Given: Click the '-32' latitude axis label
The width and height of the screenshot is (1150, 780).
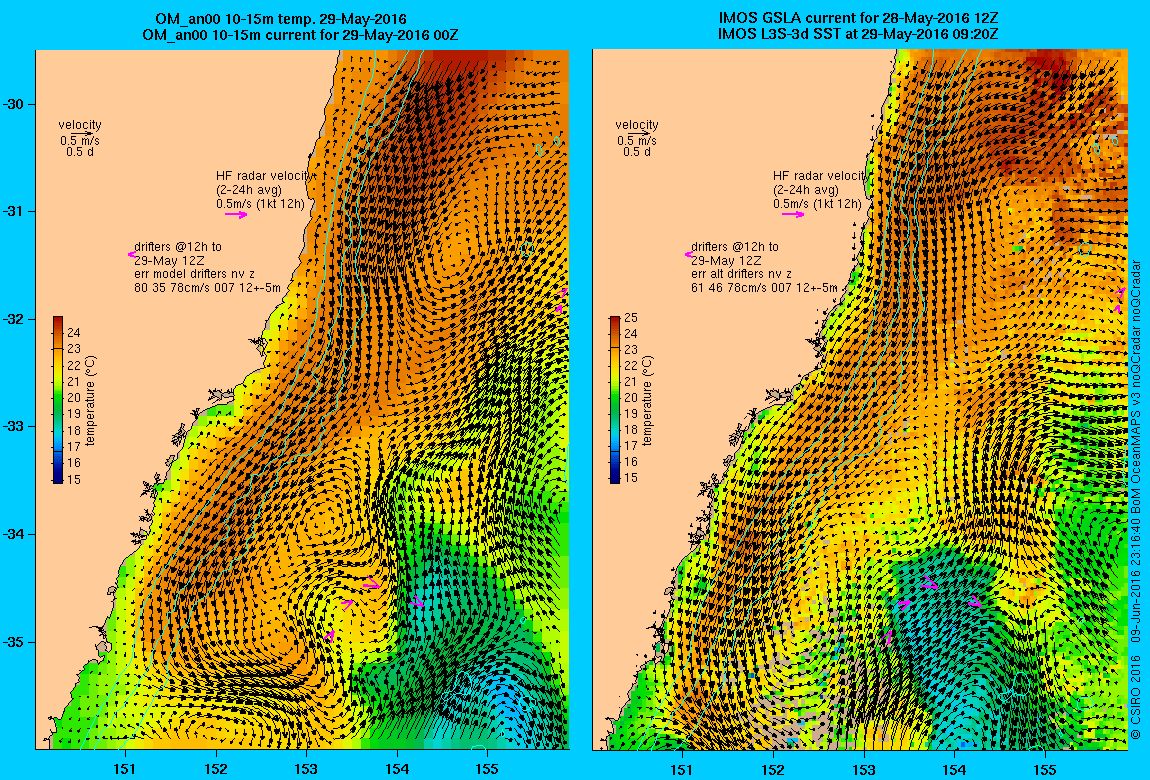Looking at the screenshot, I should tap(14, 320).
